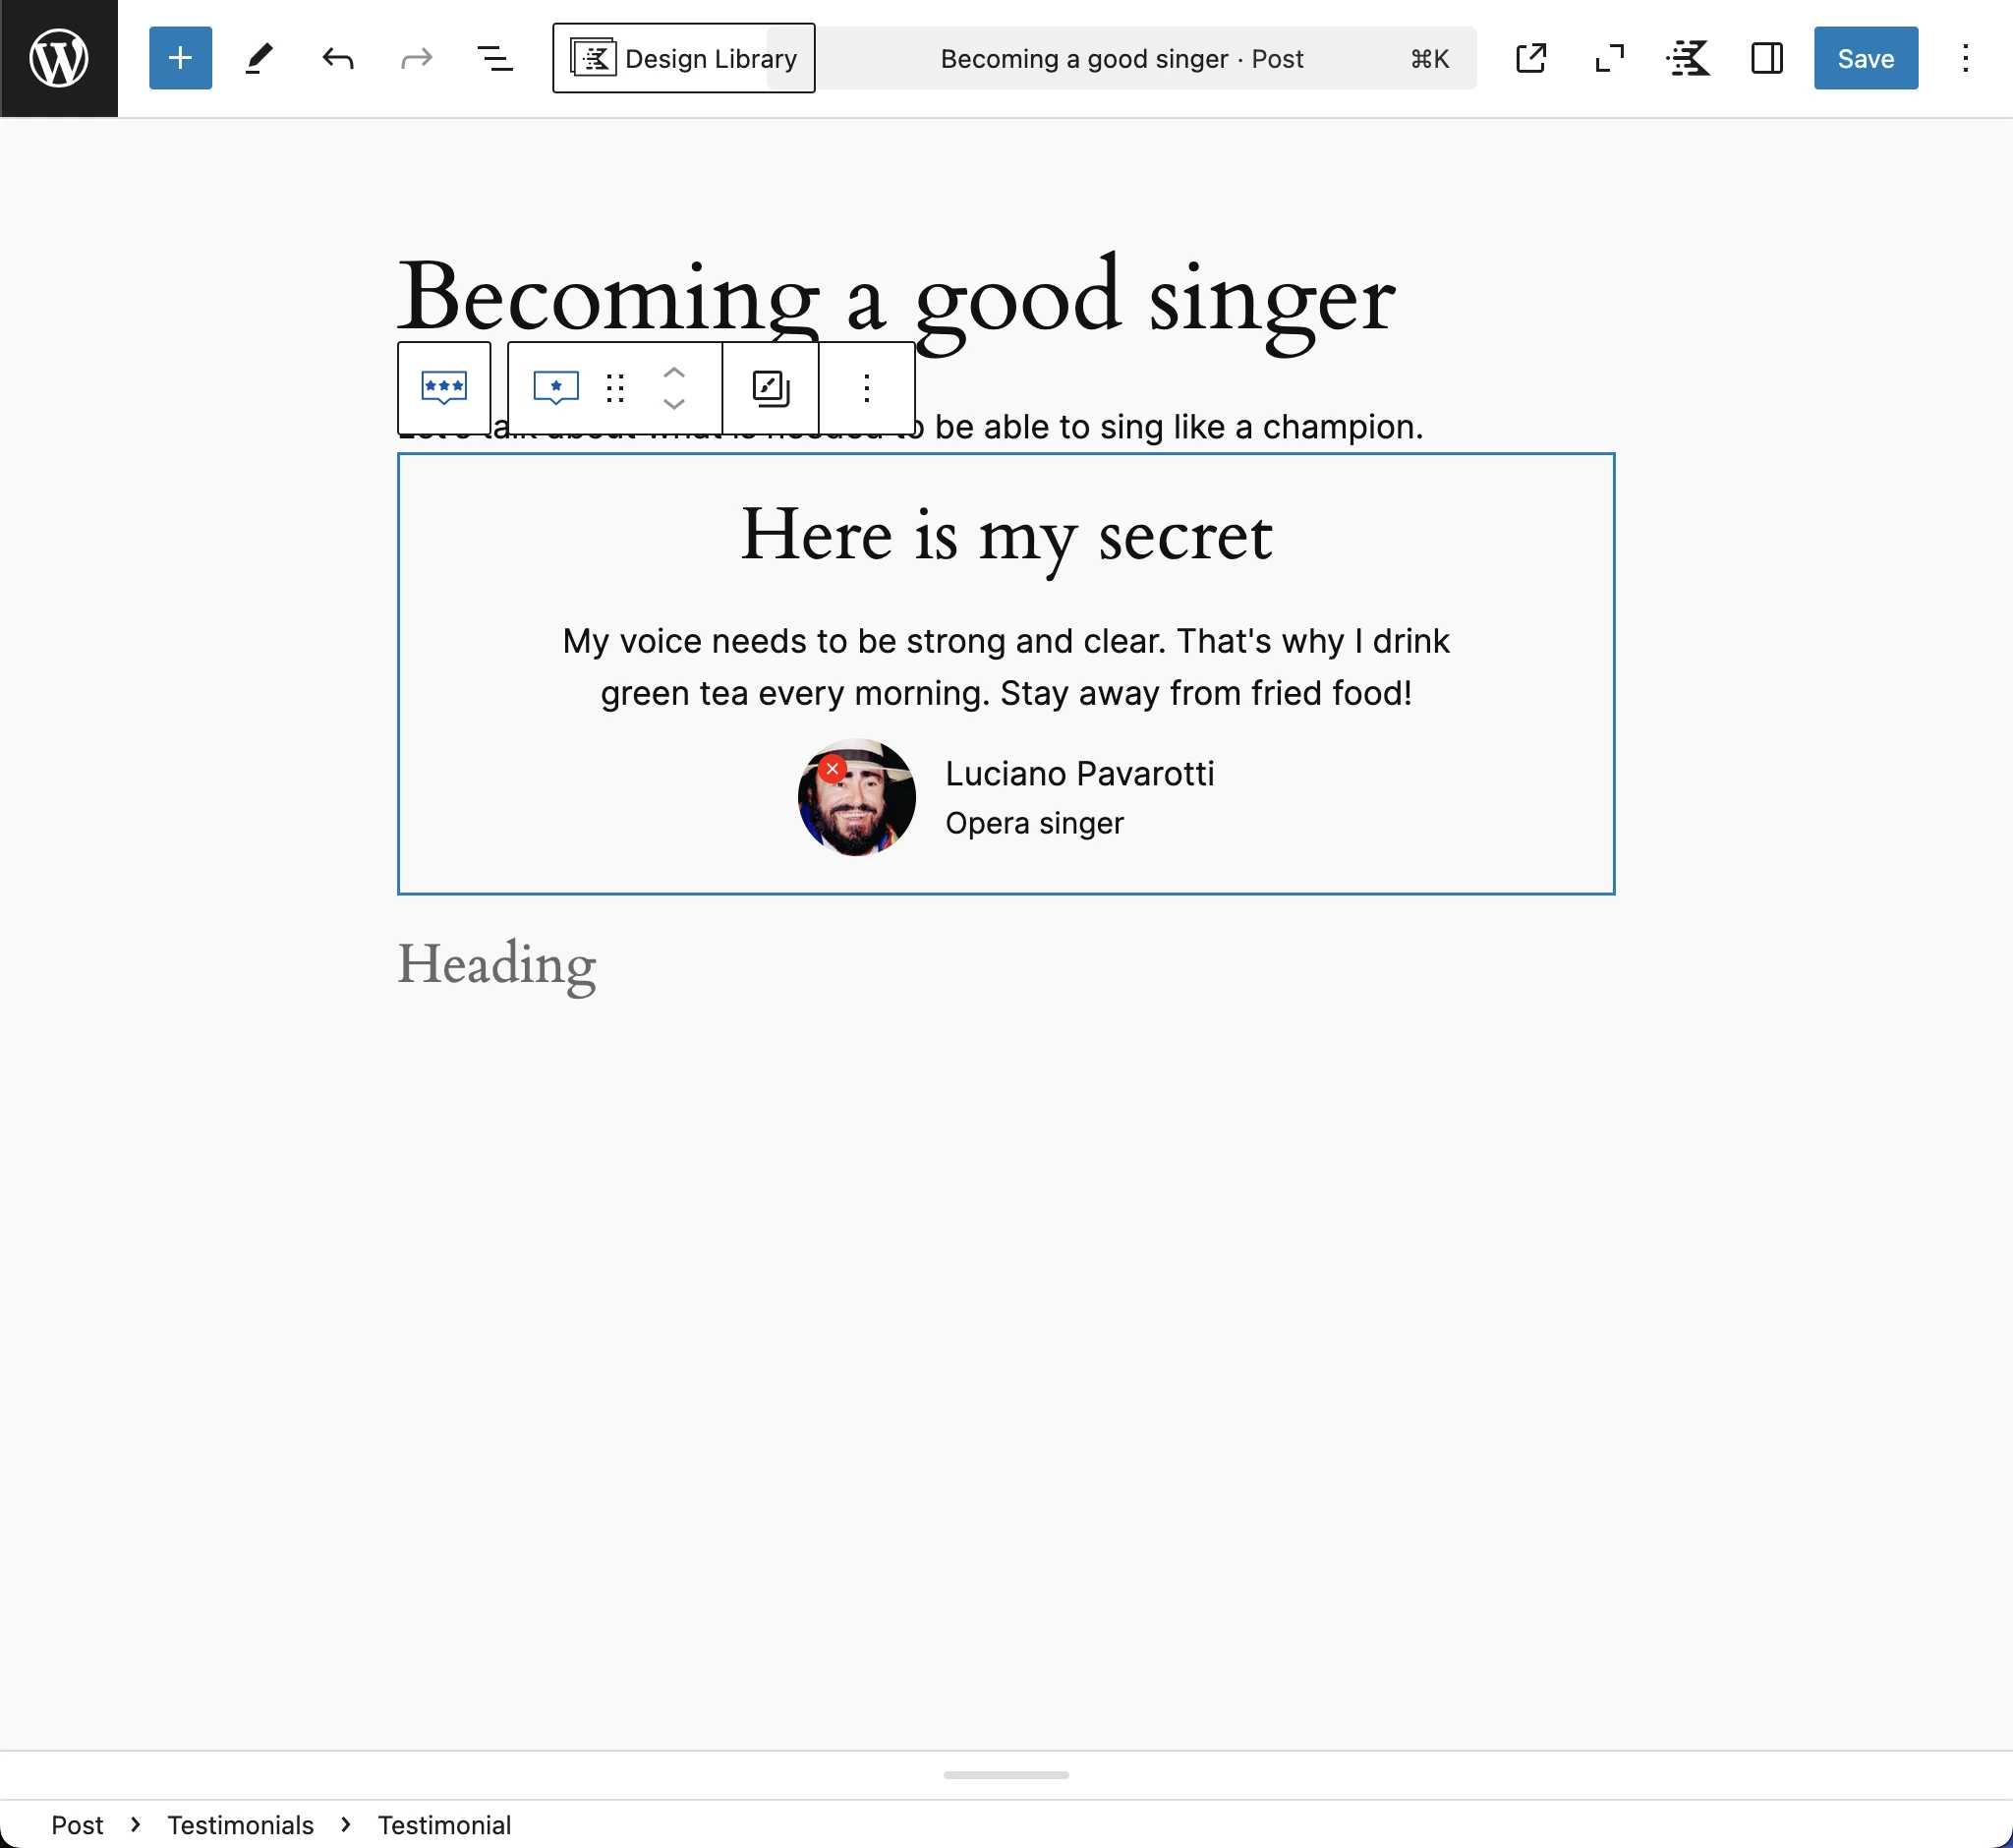Toggle the settings sidebar panel
Image resolution: width=2013 pixels, height=1848 pixels.
[x=1766, y=58]
